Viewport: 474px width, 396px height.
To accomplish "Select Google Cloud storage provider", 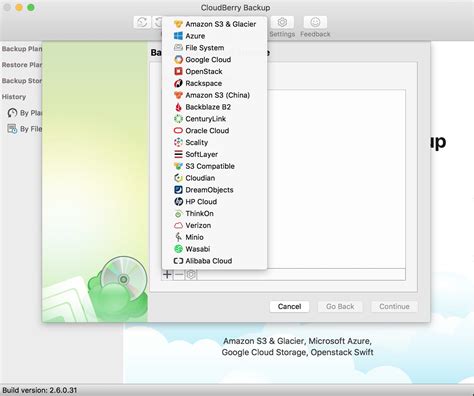I will (x=214, y=60).
